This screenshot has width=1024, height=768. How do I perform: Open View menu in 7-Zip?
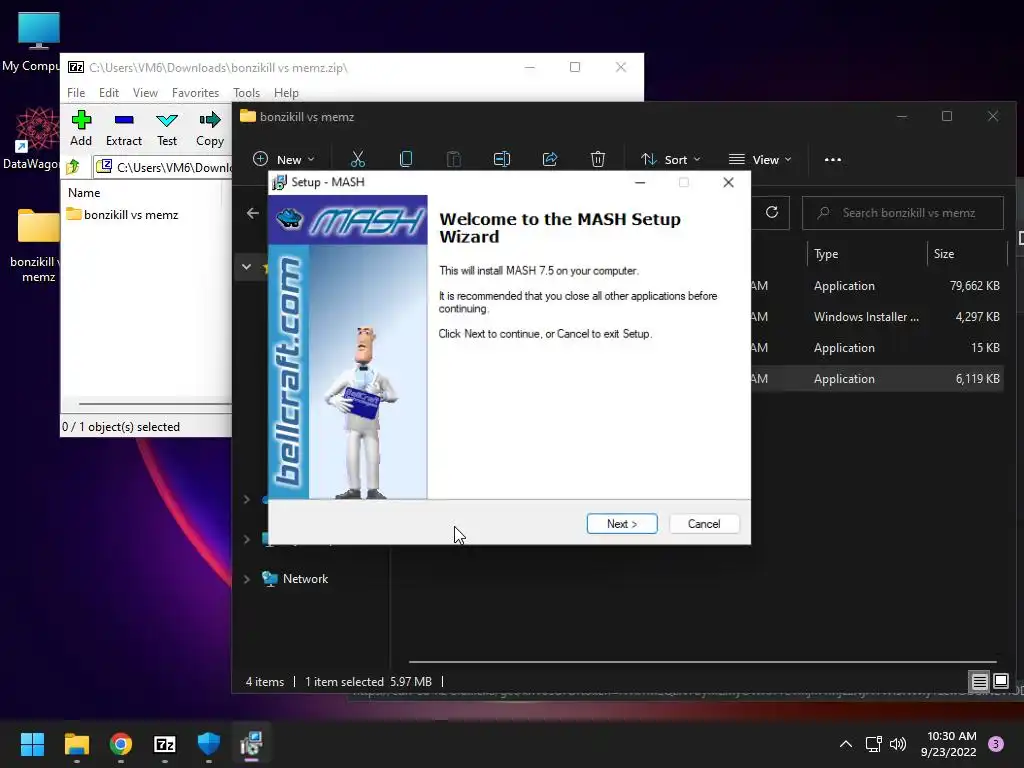click(145, 93)
